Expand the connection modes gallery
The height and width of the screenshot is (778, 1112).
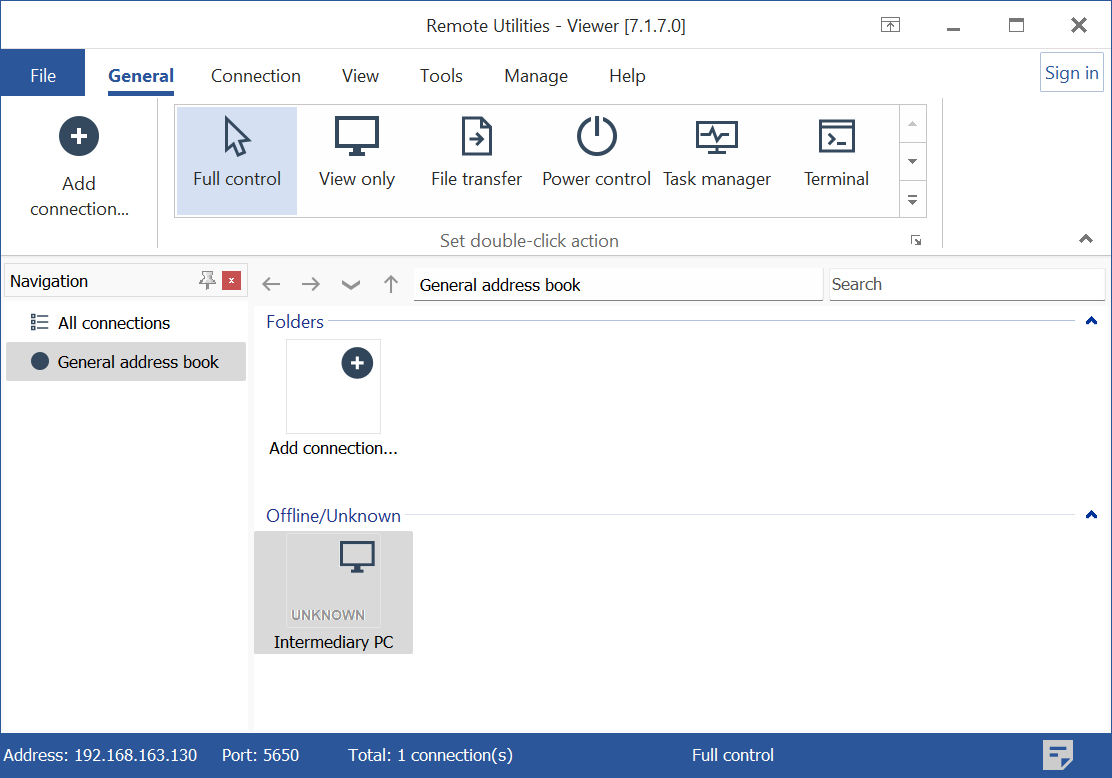pyautogui.click(x=912, y=199)
